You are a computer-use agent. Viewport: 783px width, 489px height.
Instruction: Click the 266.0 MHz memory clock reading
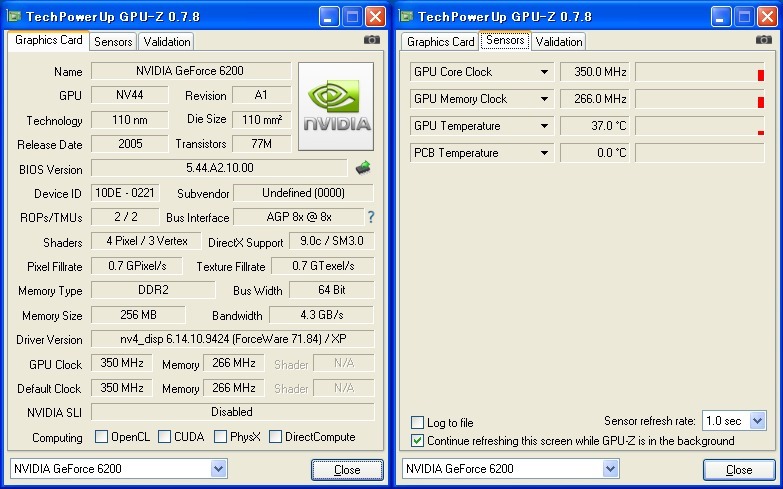(x=595, y=99)
